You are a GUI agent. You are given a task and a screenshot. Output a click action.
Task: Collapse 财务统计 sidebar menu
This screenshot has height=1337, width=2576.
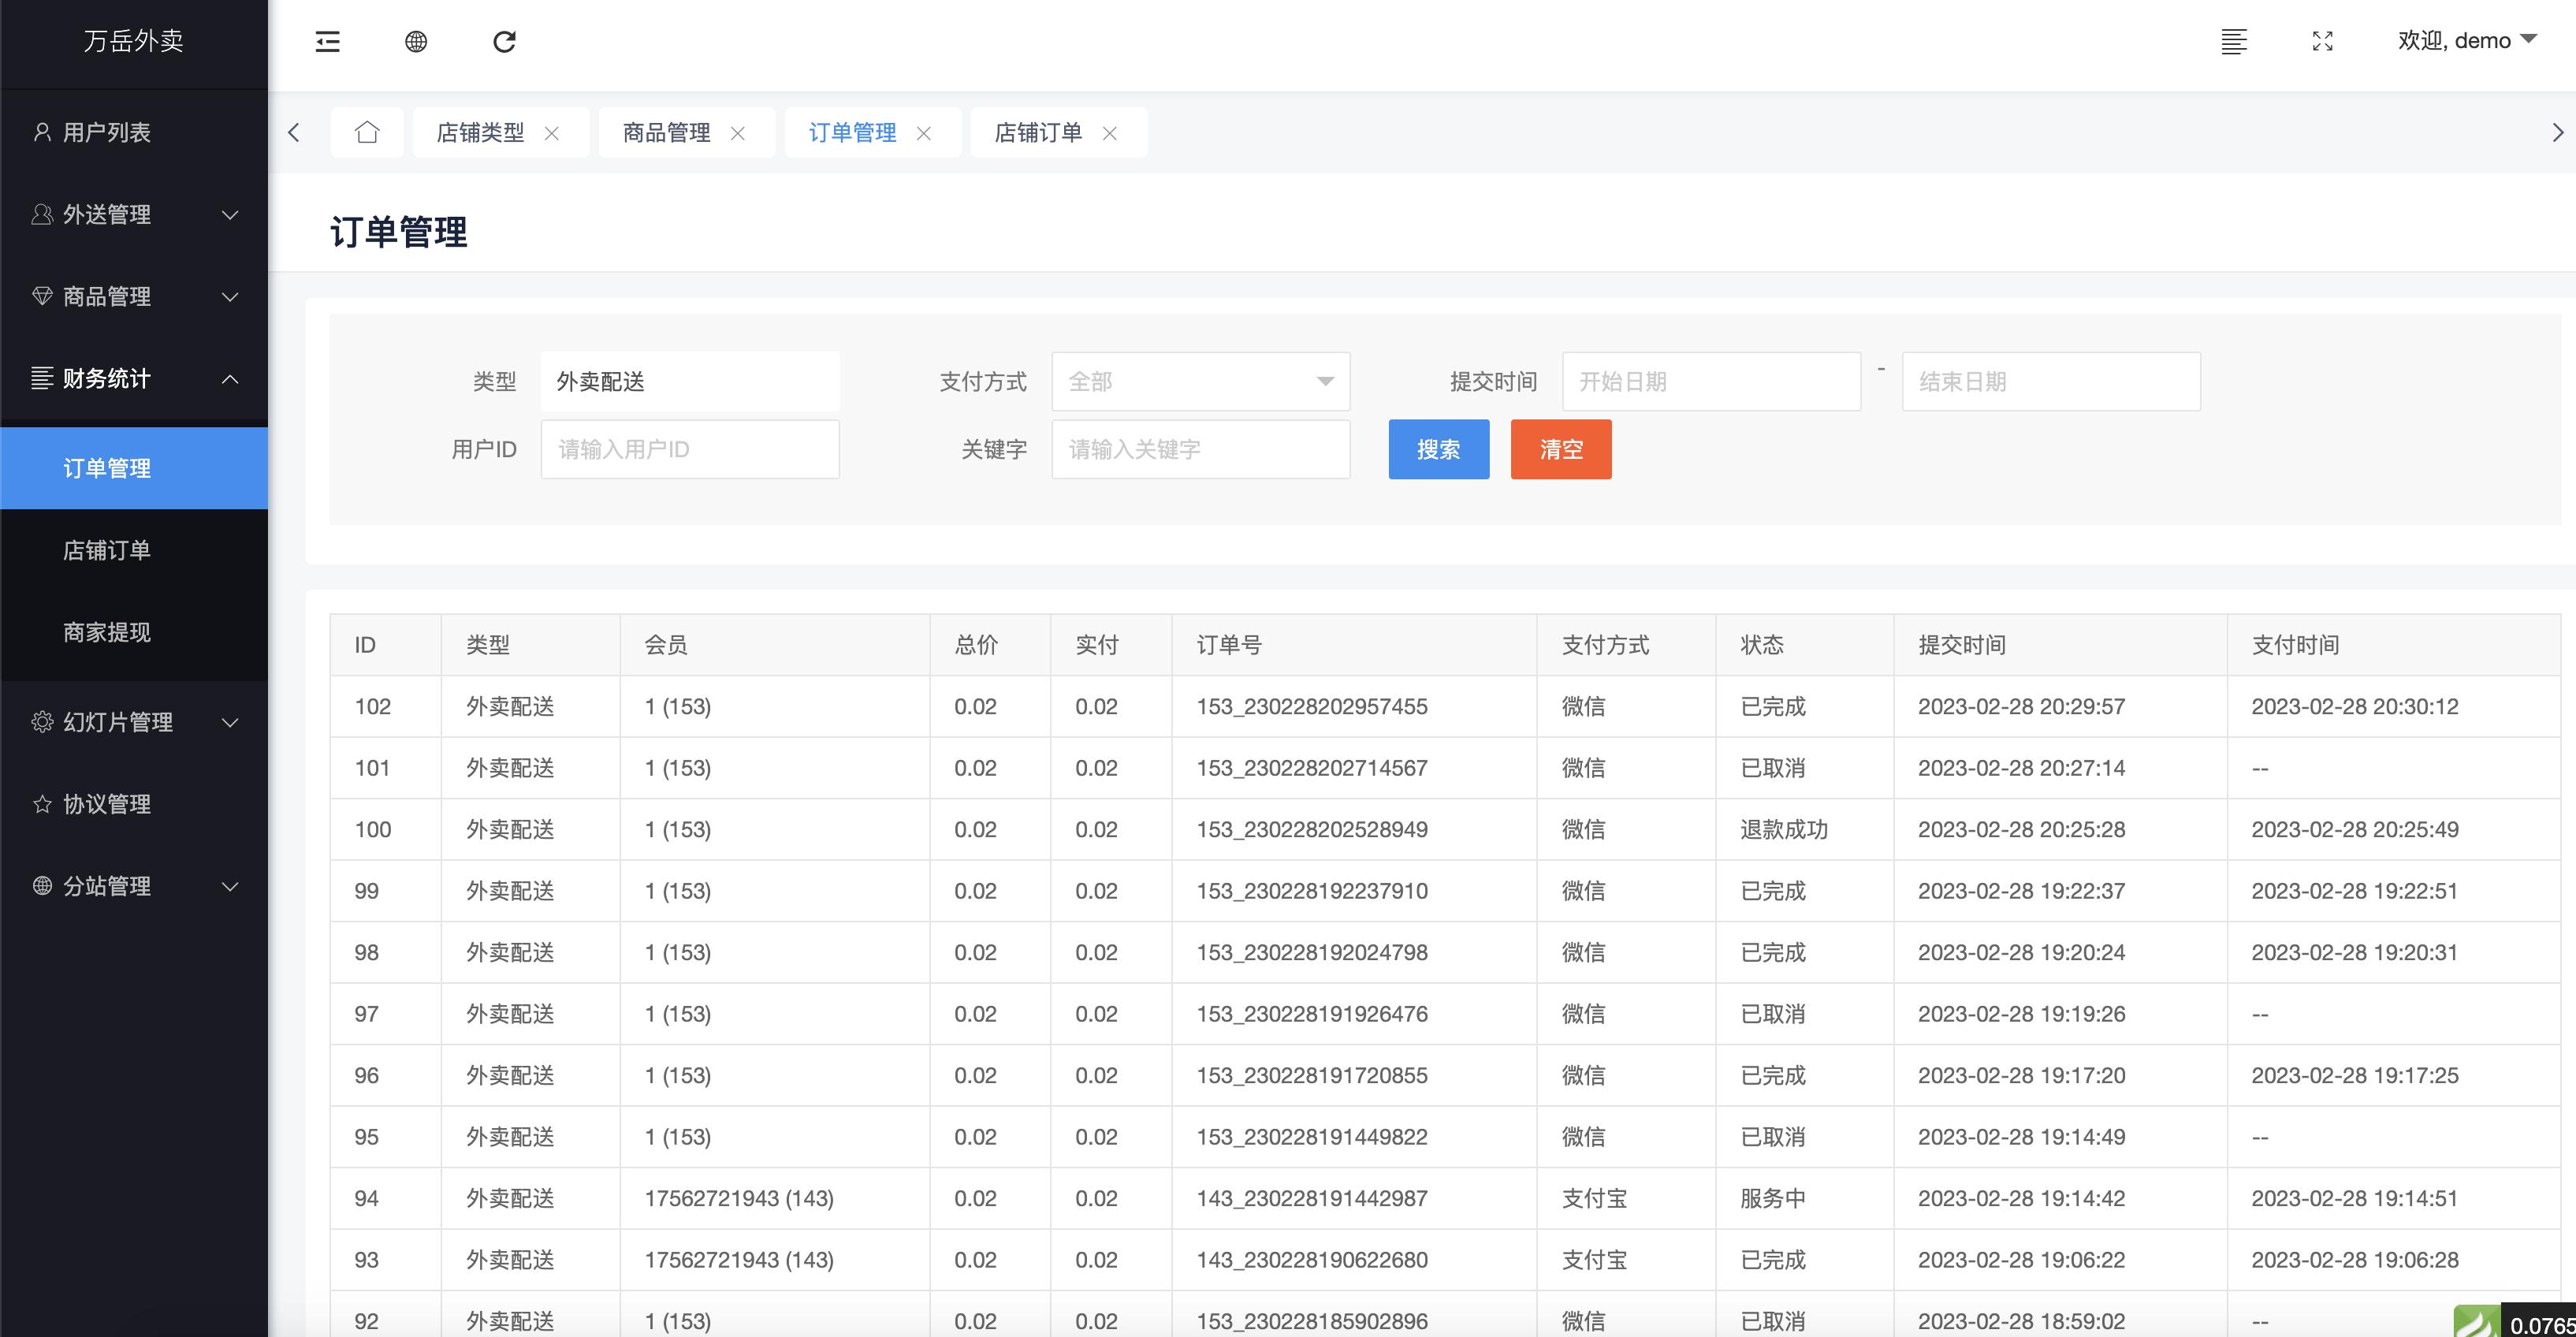coord(134,378)
